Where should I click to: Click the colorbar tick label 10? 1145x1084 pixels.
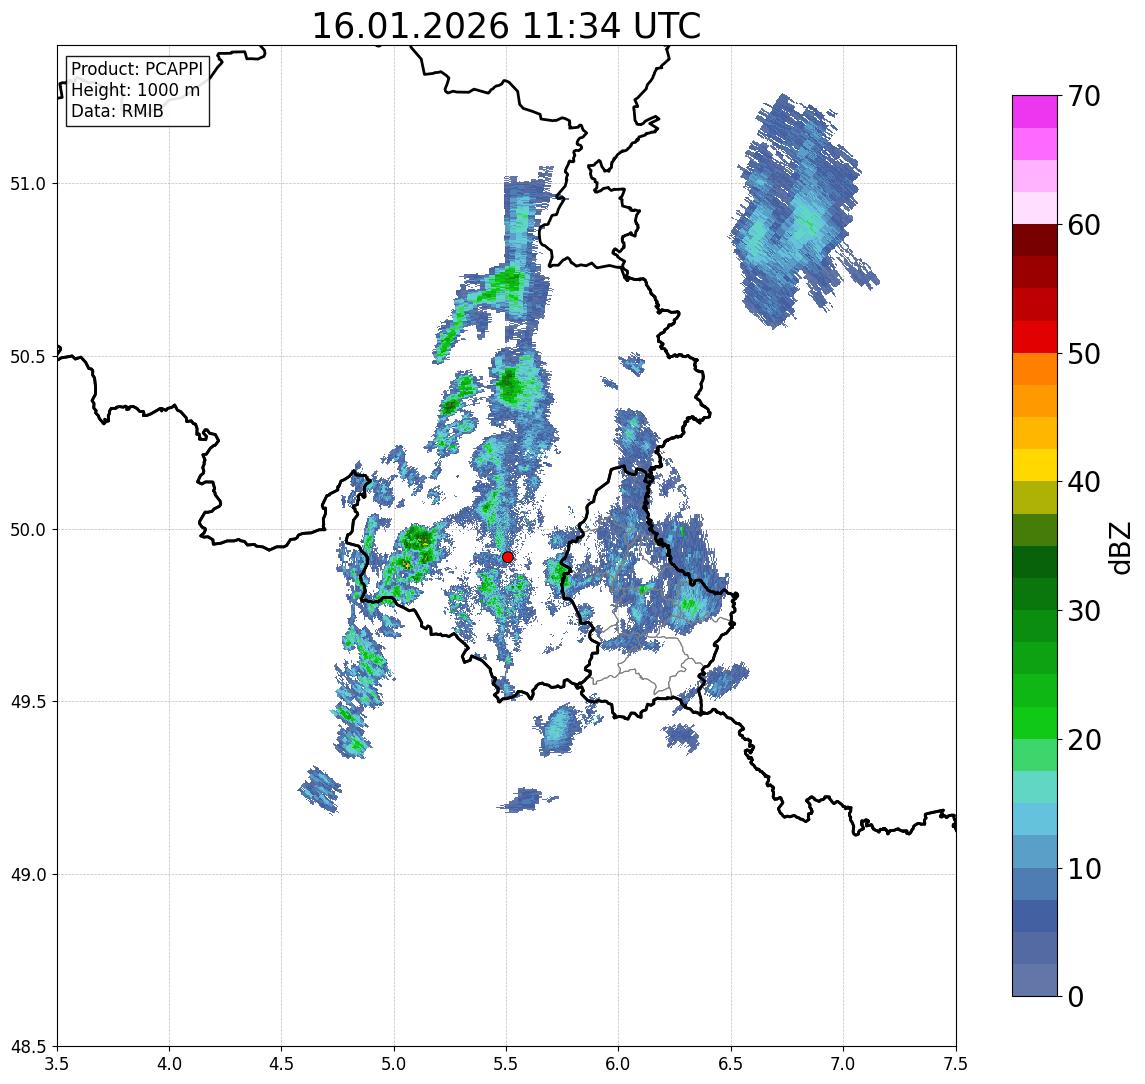tap(1084, 869)
